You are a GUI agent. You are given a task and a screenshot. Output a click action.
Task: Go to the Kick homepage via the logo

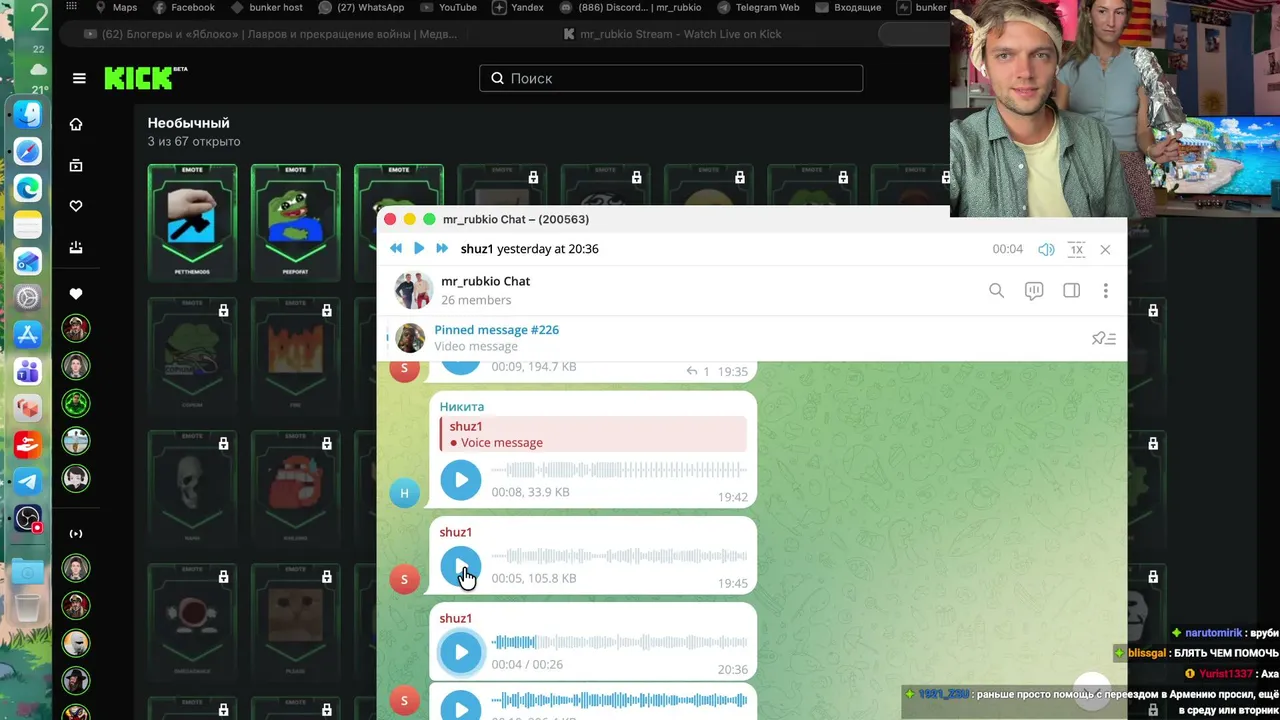(145, 78)
